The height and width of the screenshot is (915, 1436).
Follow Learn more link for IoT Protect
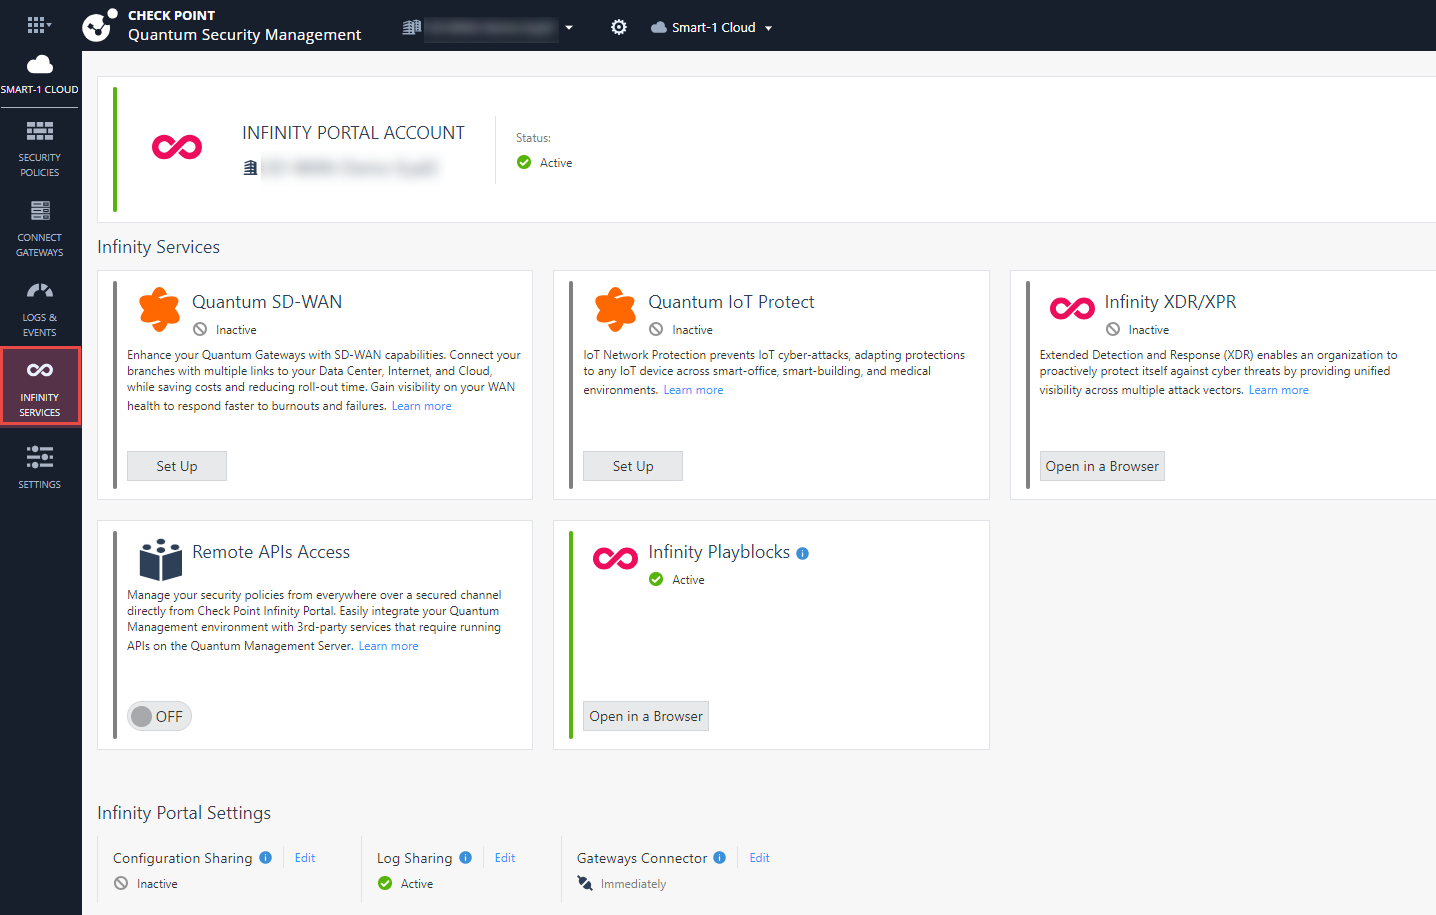tap(694, 390)
